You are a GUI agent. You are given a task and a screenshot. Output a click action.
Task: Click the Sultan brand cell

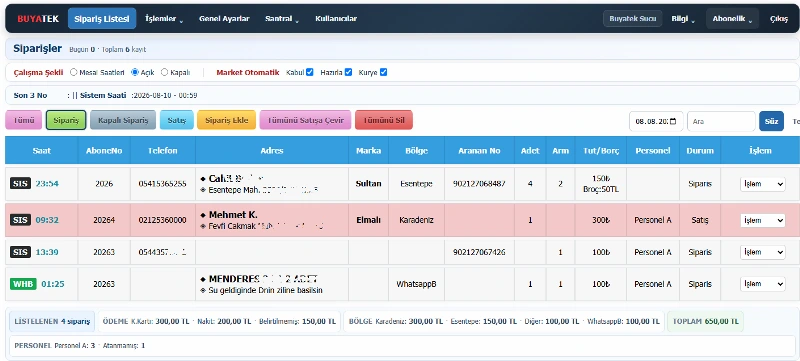(x=368, y=184)
